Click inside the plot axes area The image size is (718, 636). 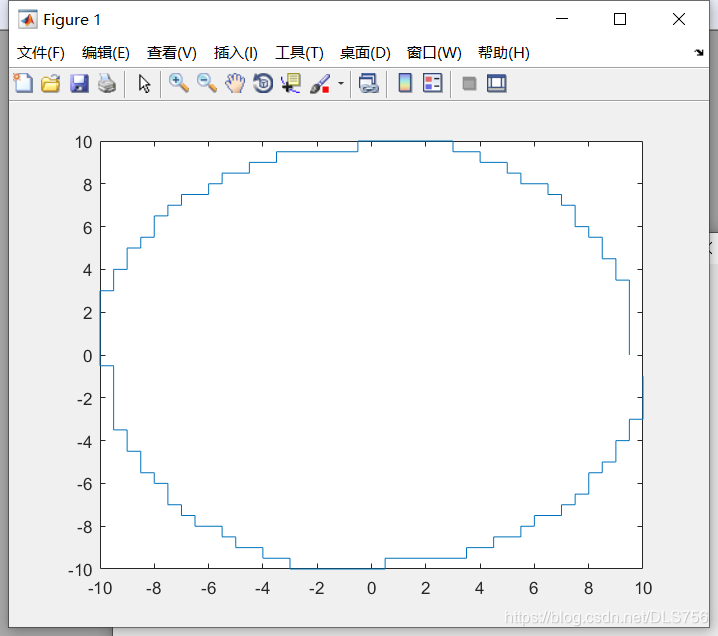[371, 355]
